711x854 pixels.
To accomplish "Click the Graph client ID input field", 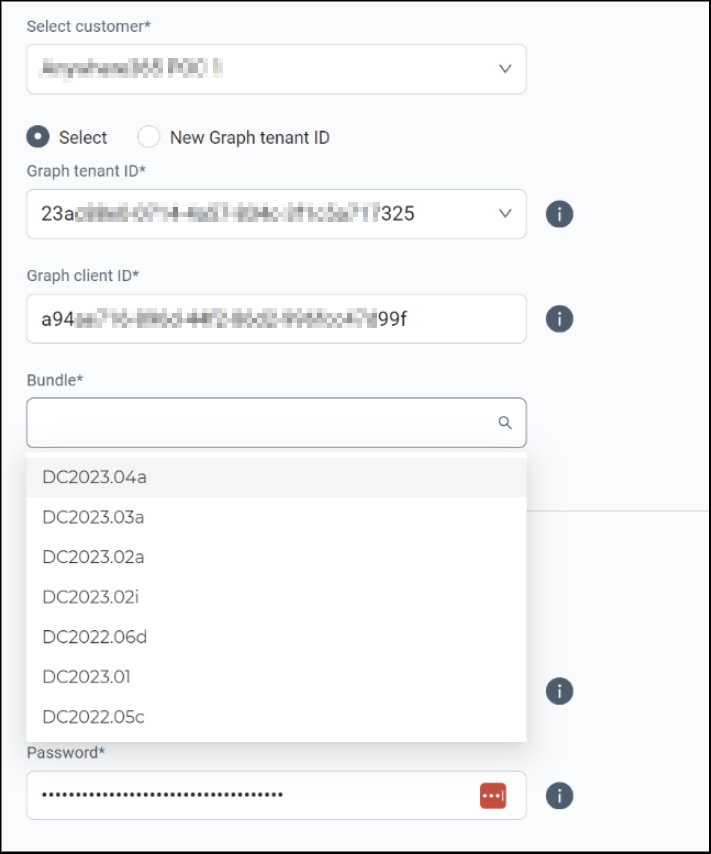I will 276,319.
